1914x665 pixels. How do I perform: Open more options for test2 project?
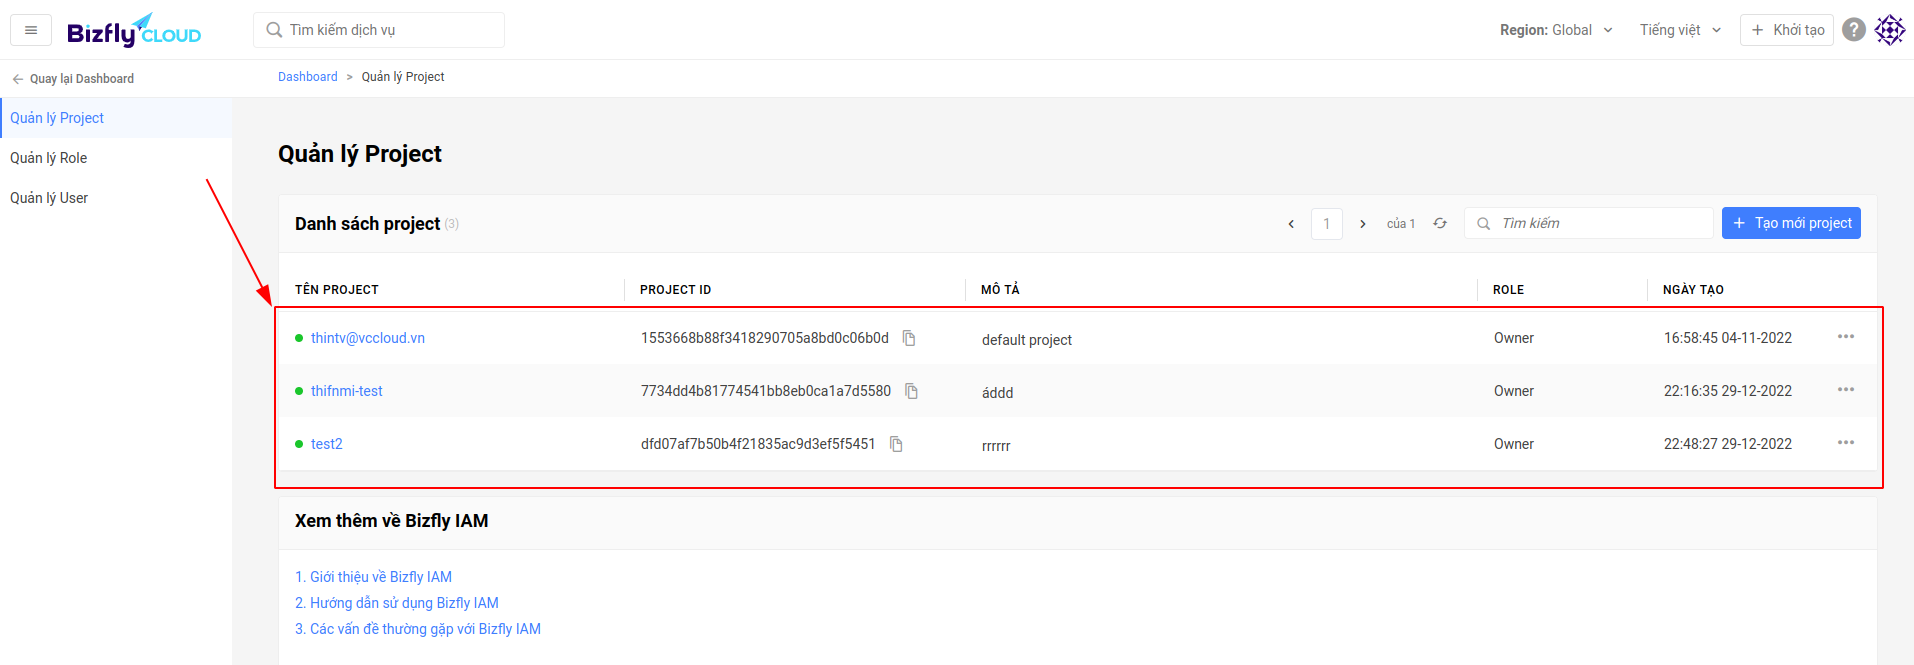coord(1845,443)
